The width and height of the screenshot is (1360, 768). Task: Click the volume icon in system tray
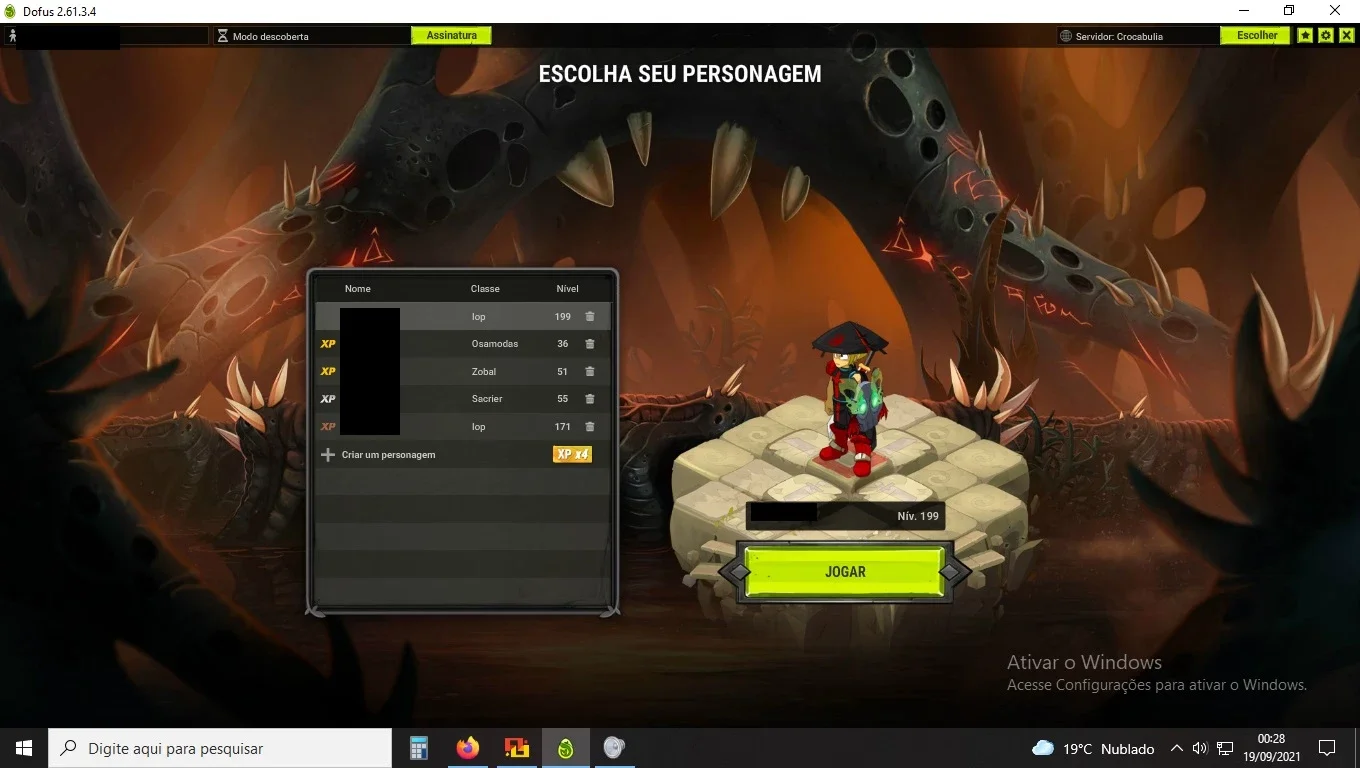click(1200, 748)
